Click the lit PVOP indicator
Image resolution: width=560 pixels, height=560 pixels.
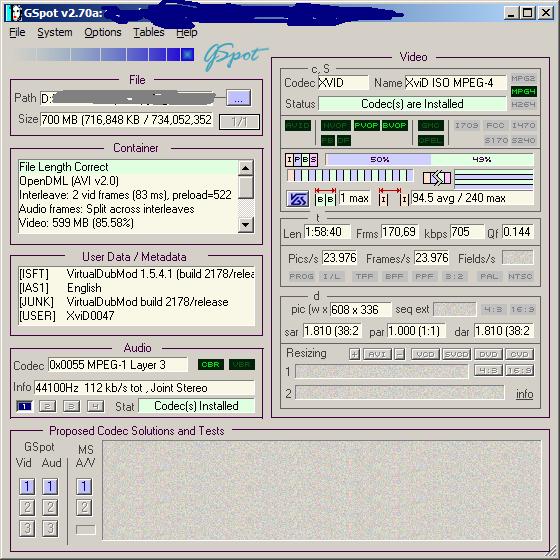coord(366,126)
